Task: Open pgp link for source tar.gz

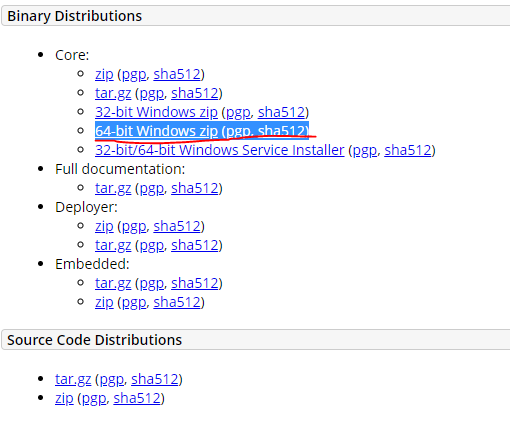Action: point(112,379)
